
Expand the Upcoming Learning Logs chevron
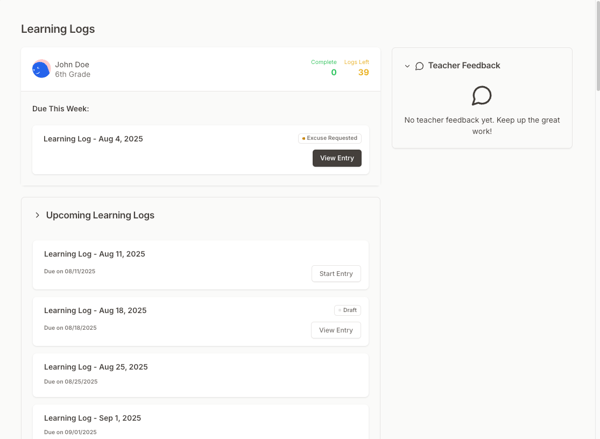pos(38,215)
